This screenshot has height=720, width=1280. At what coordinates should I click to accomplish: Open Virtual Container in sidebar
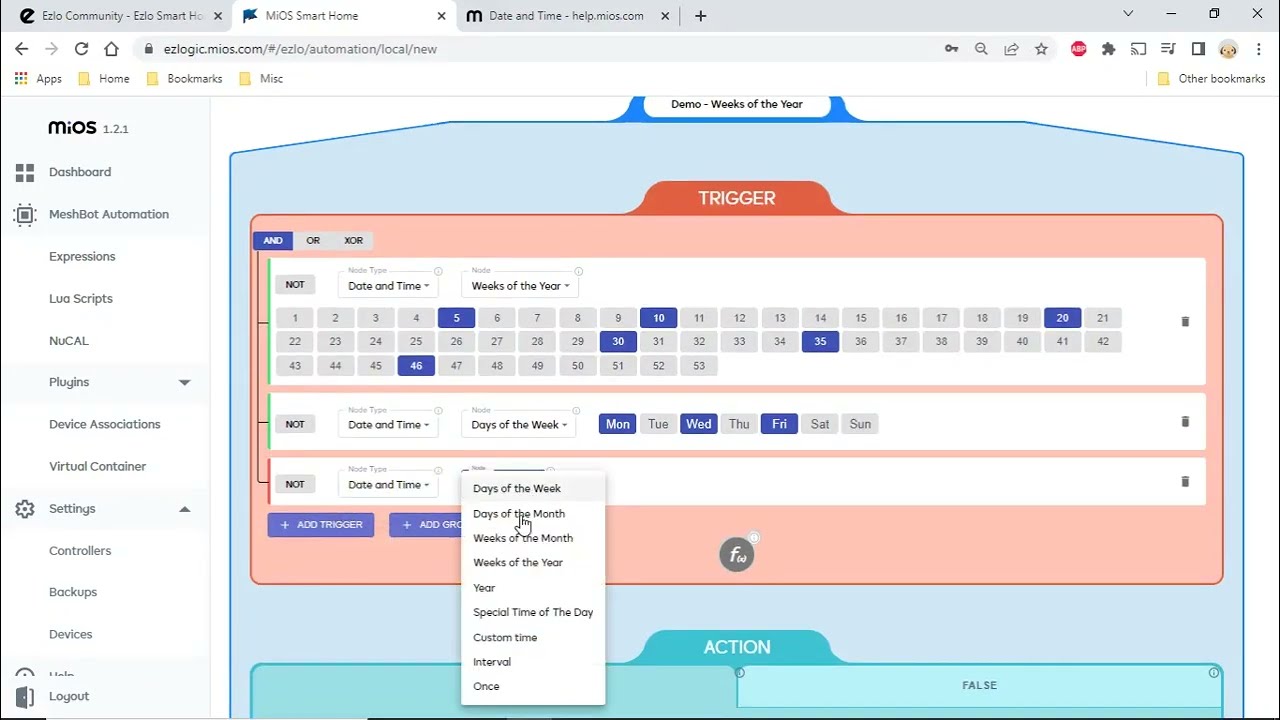tap(98, 466)
